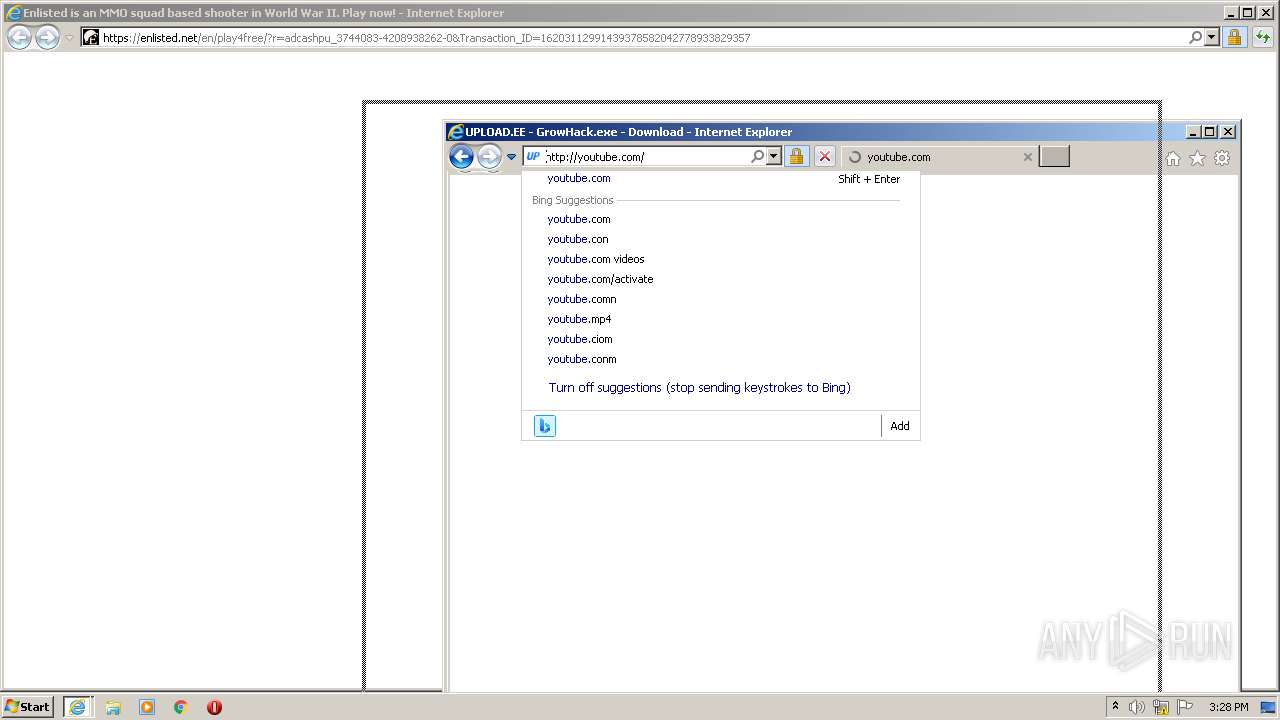Expand the address bar autocomplete dropdown arrow
1280x720 pixels.
[773, 156]
